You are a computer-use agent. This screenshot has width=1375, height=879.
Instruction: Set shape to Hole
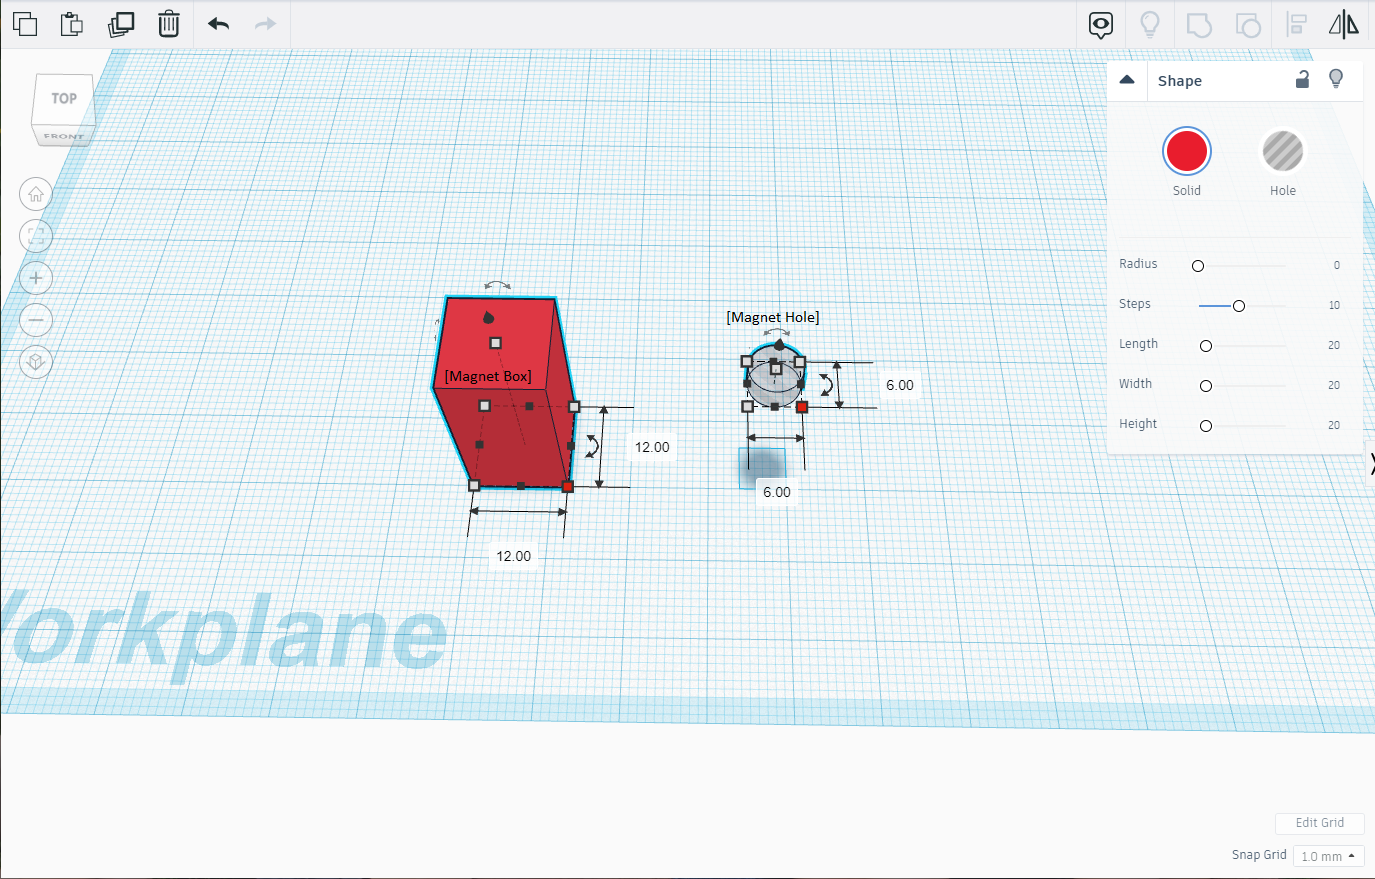(x=1283, y=152)
